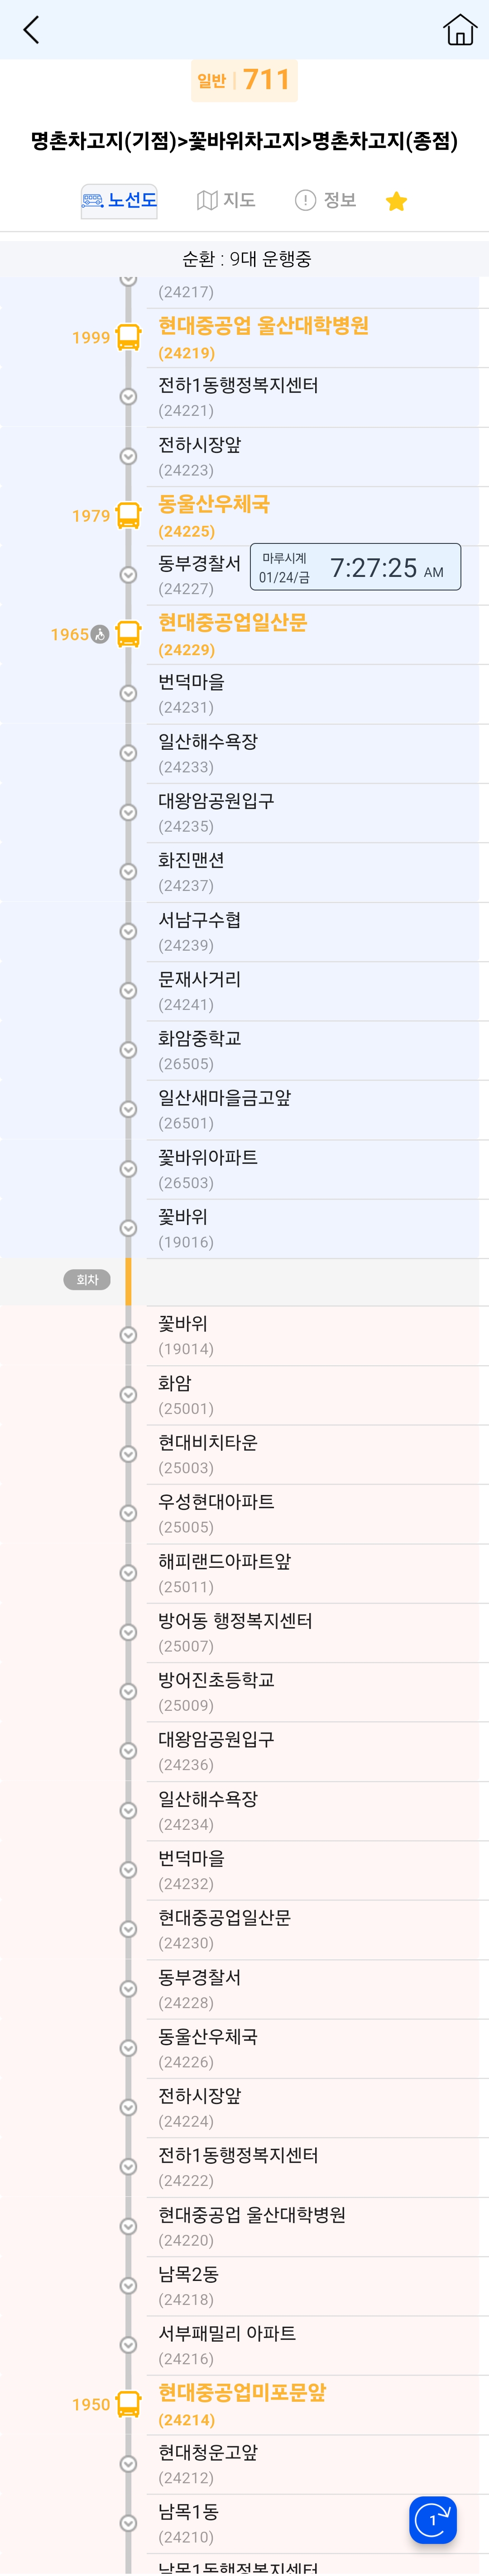The image size is (489, 2576).
Task: Tap the 회차 turnaround marker
Action: click(x=87, y=1280)
